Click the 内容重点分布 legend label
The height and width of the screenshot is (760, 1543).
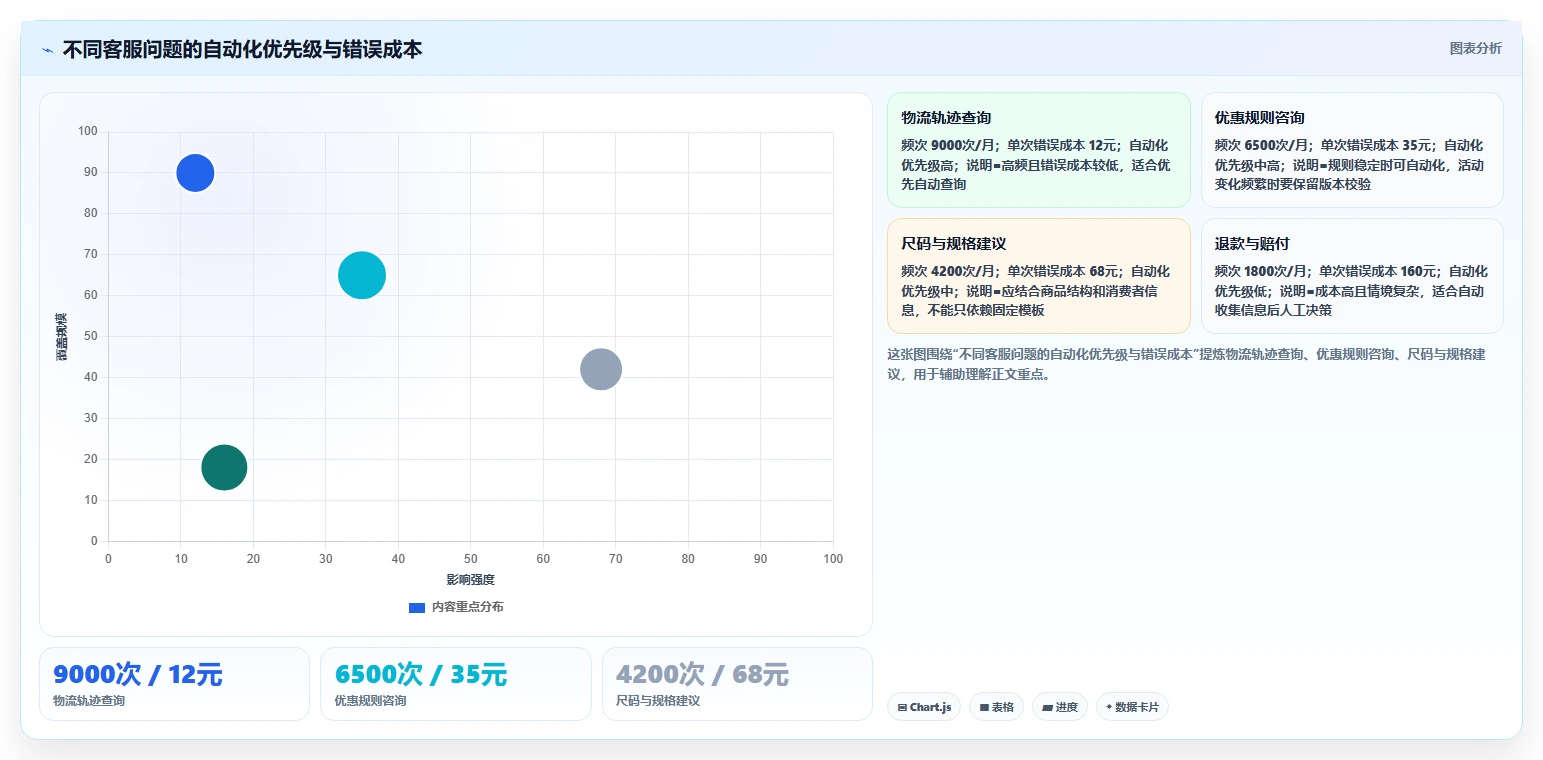(x=468, y=607)
